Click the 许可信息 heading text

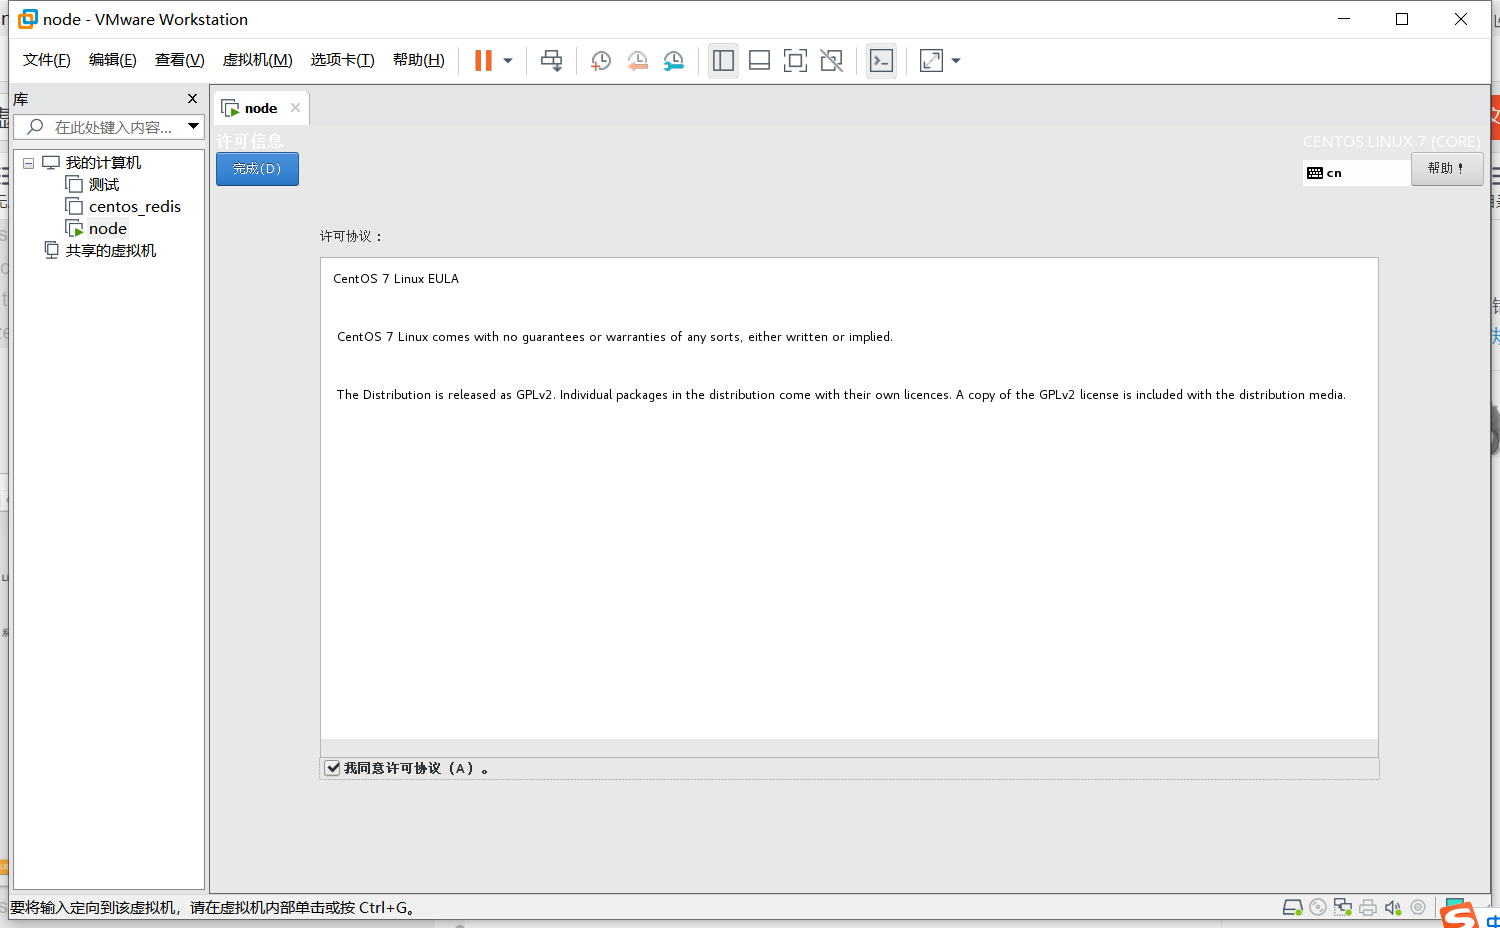click(x=250, y=141)
